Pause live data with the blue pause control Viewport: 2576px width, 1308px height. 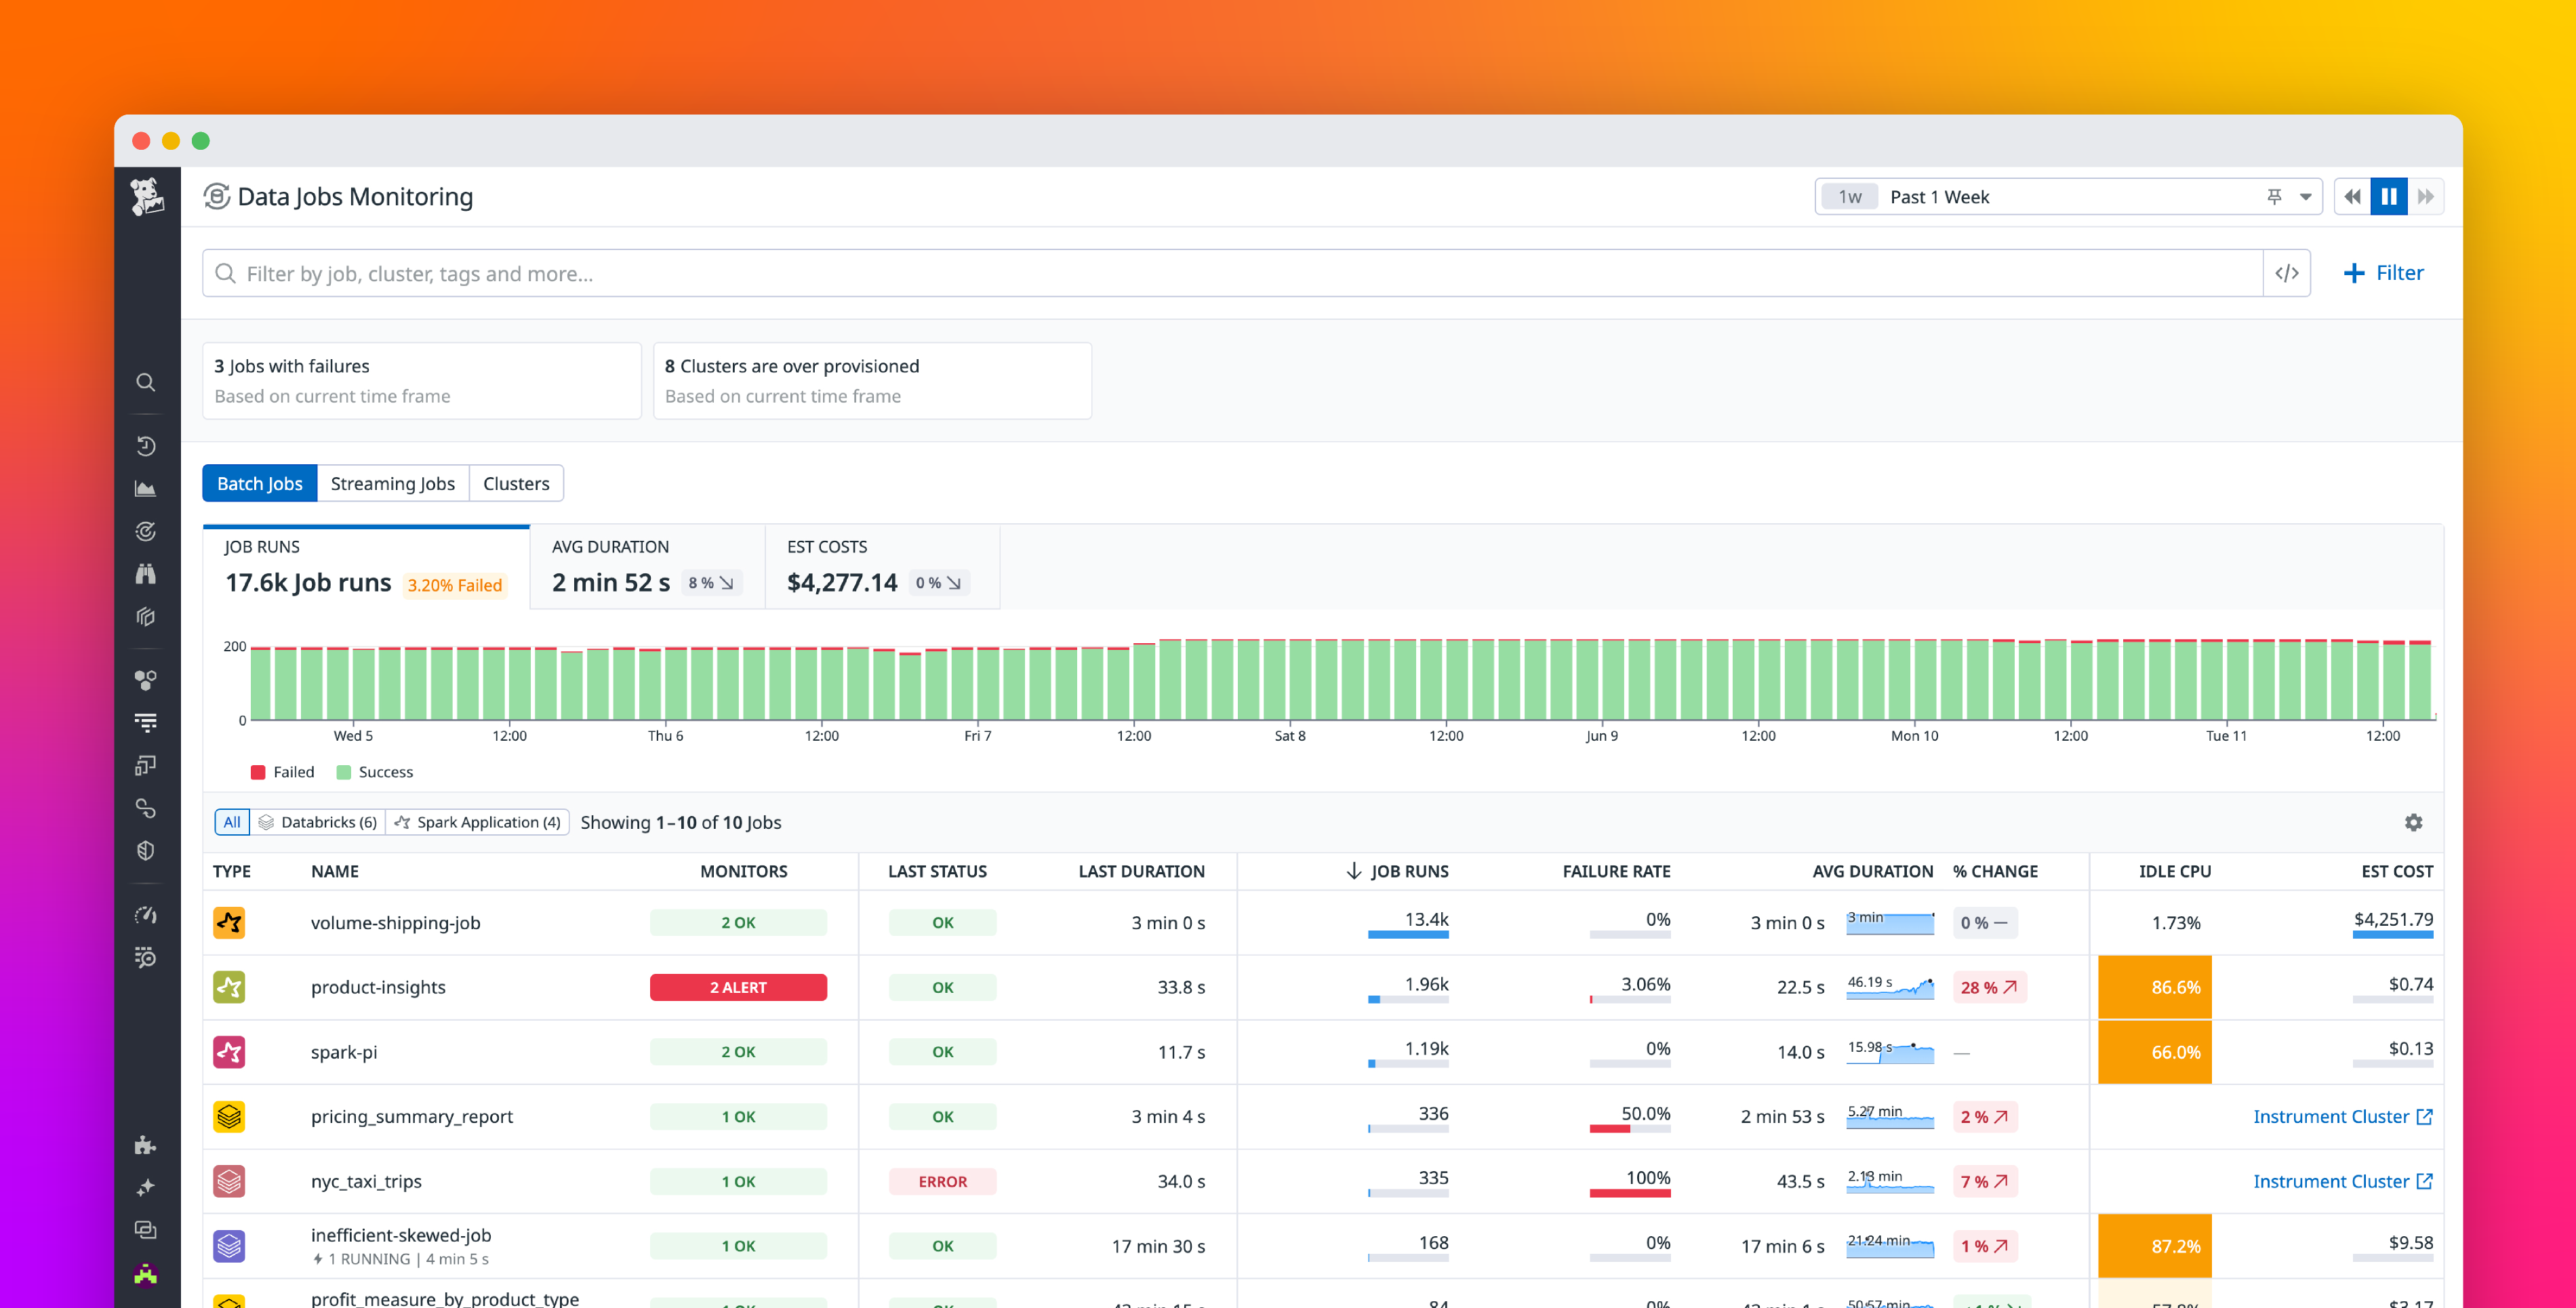2389,196
